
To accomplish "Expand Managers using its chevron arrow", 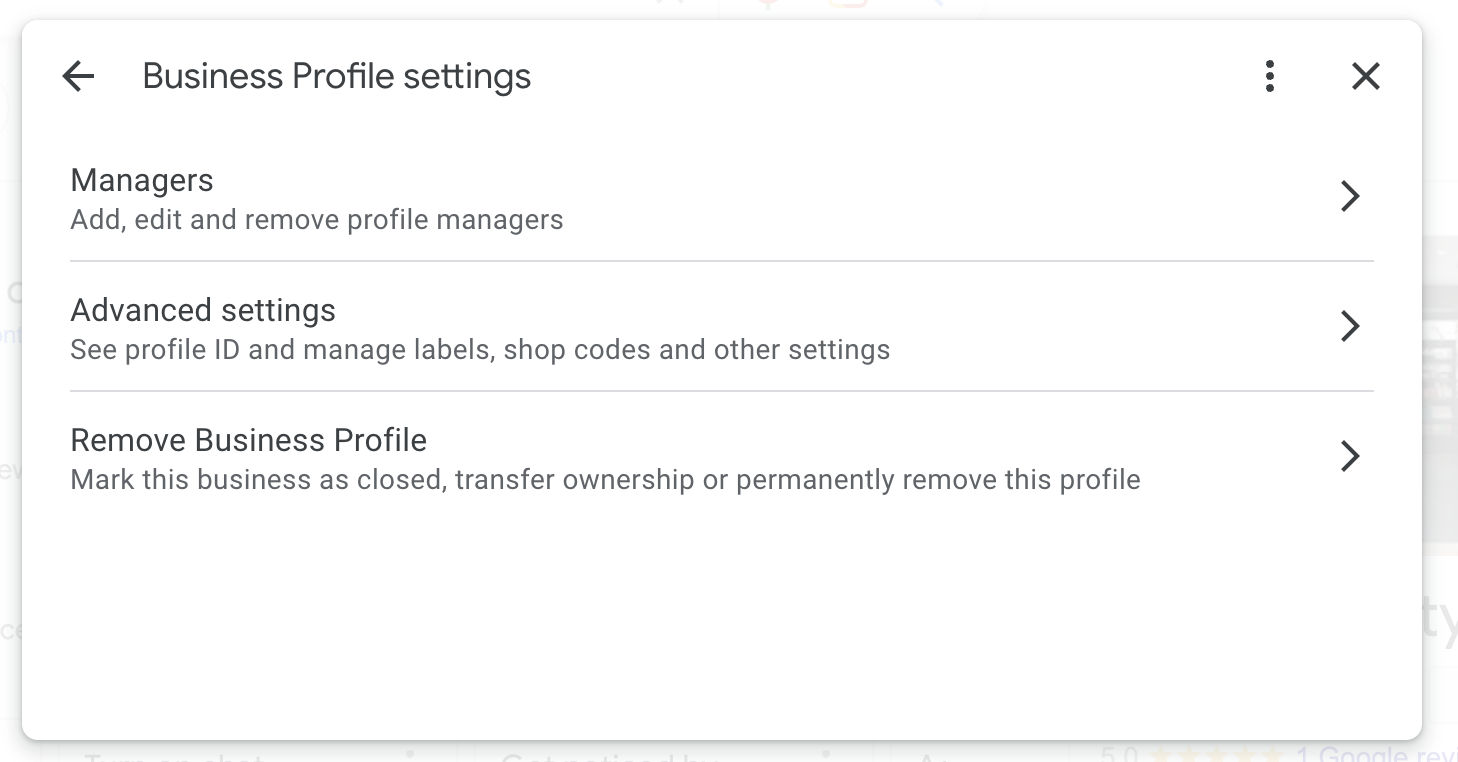I will pyautogui.click(x=1350, y=196).
